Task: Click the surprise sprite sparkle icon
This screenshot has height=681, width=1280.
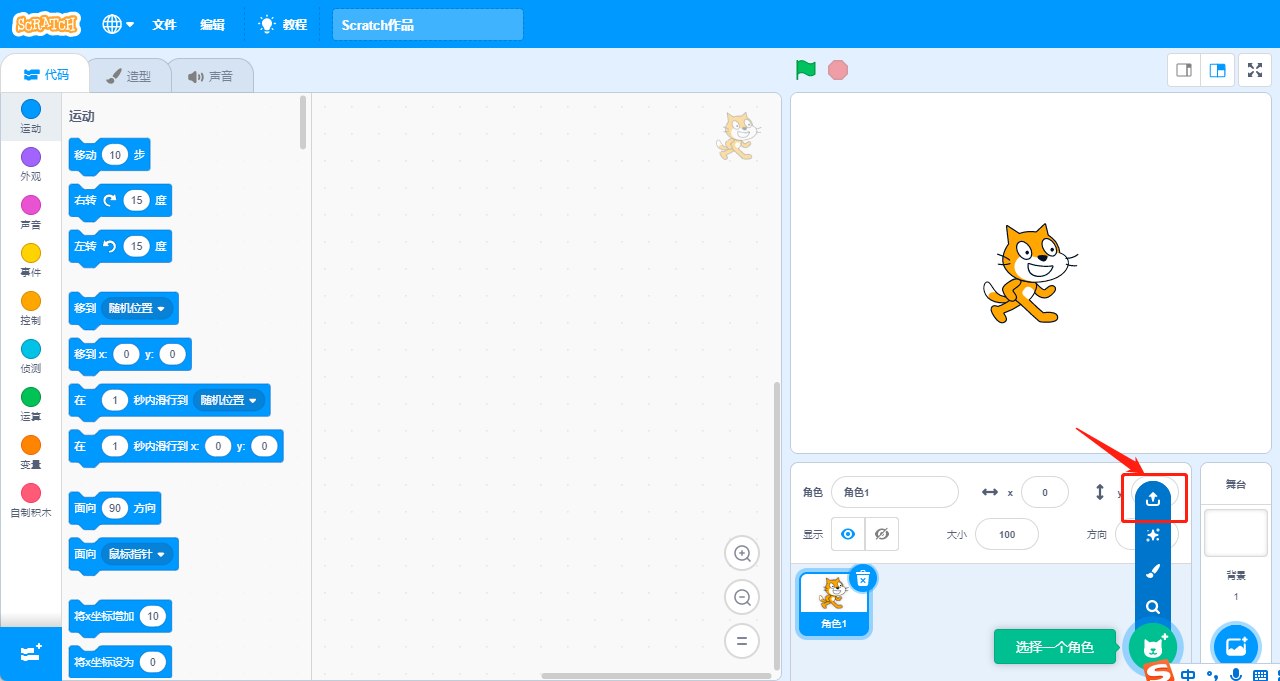Action: (1153, 535)
